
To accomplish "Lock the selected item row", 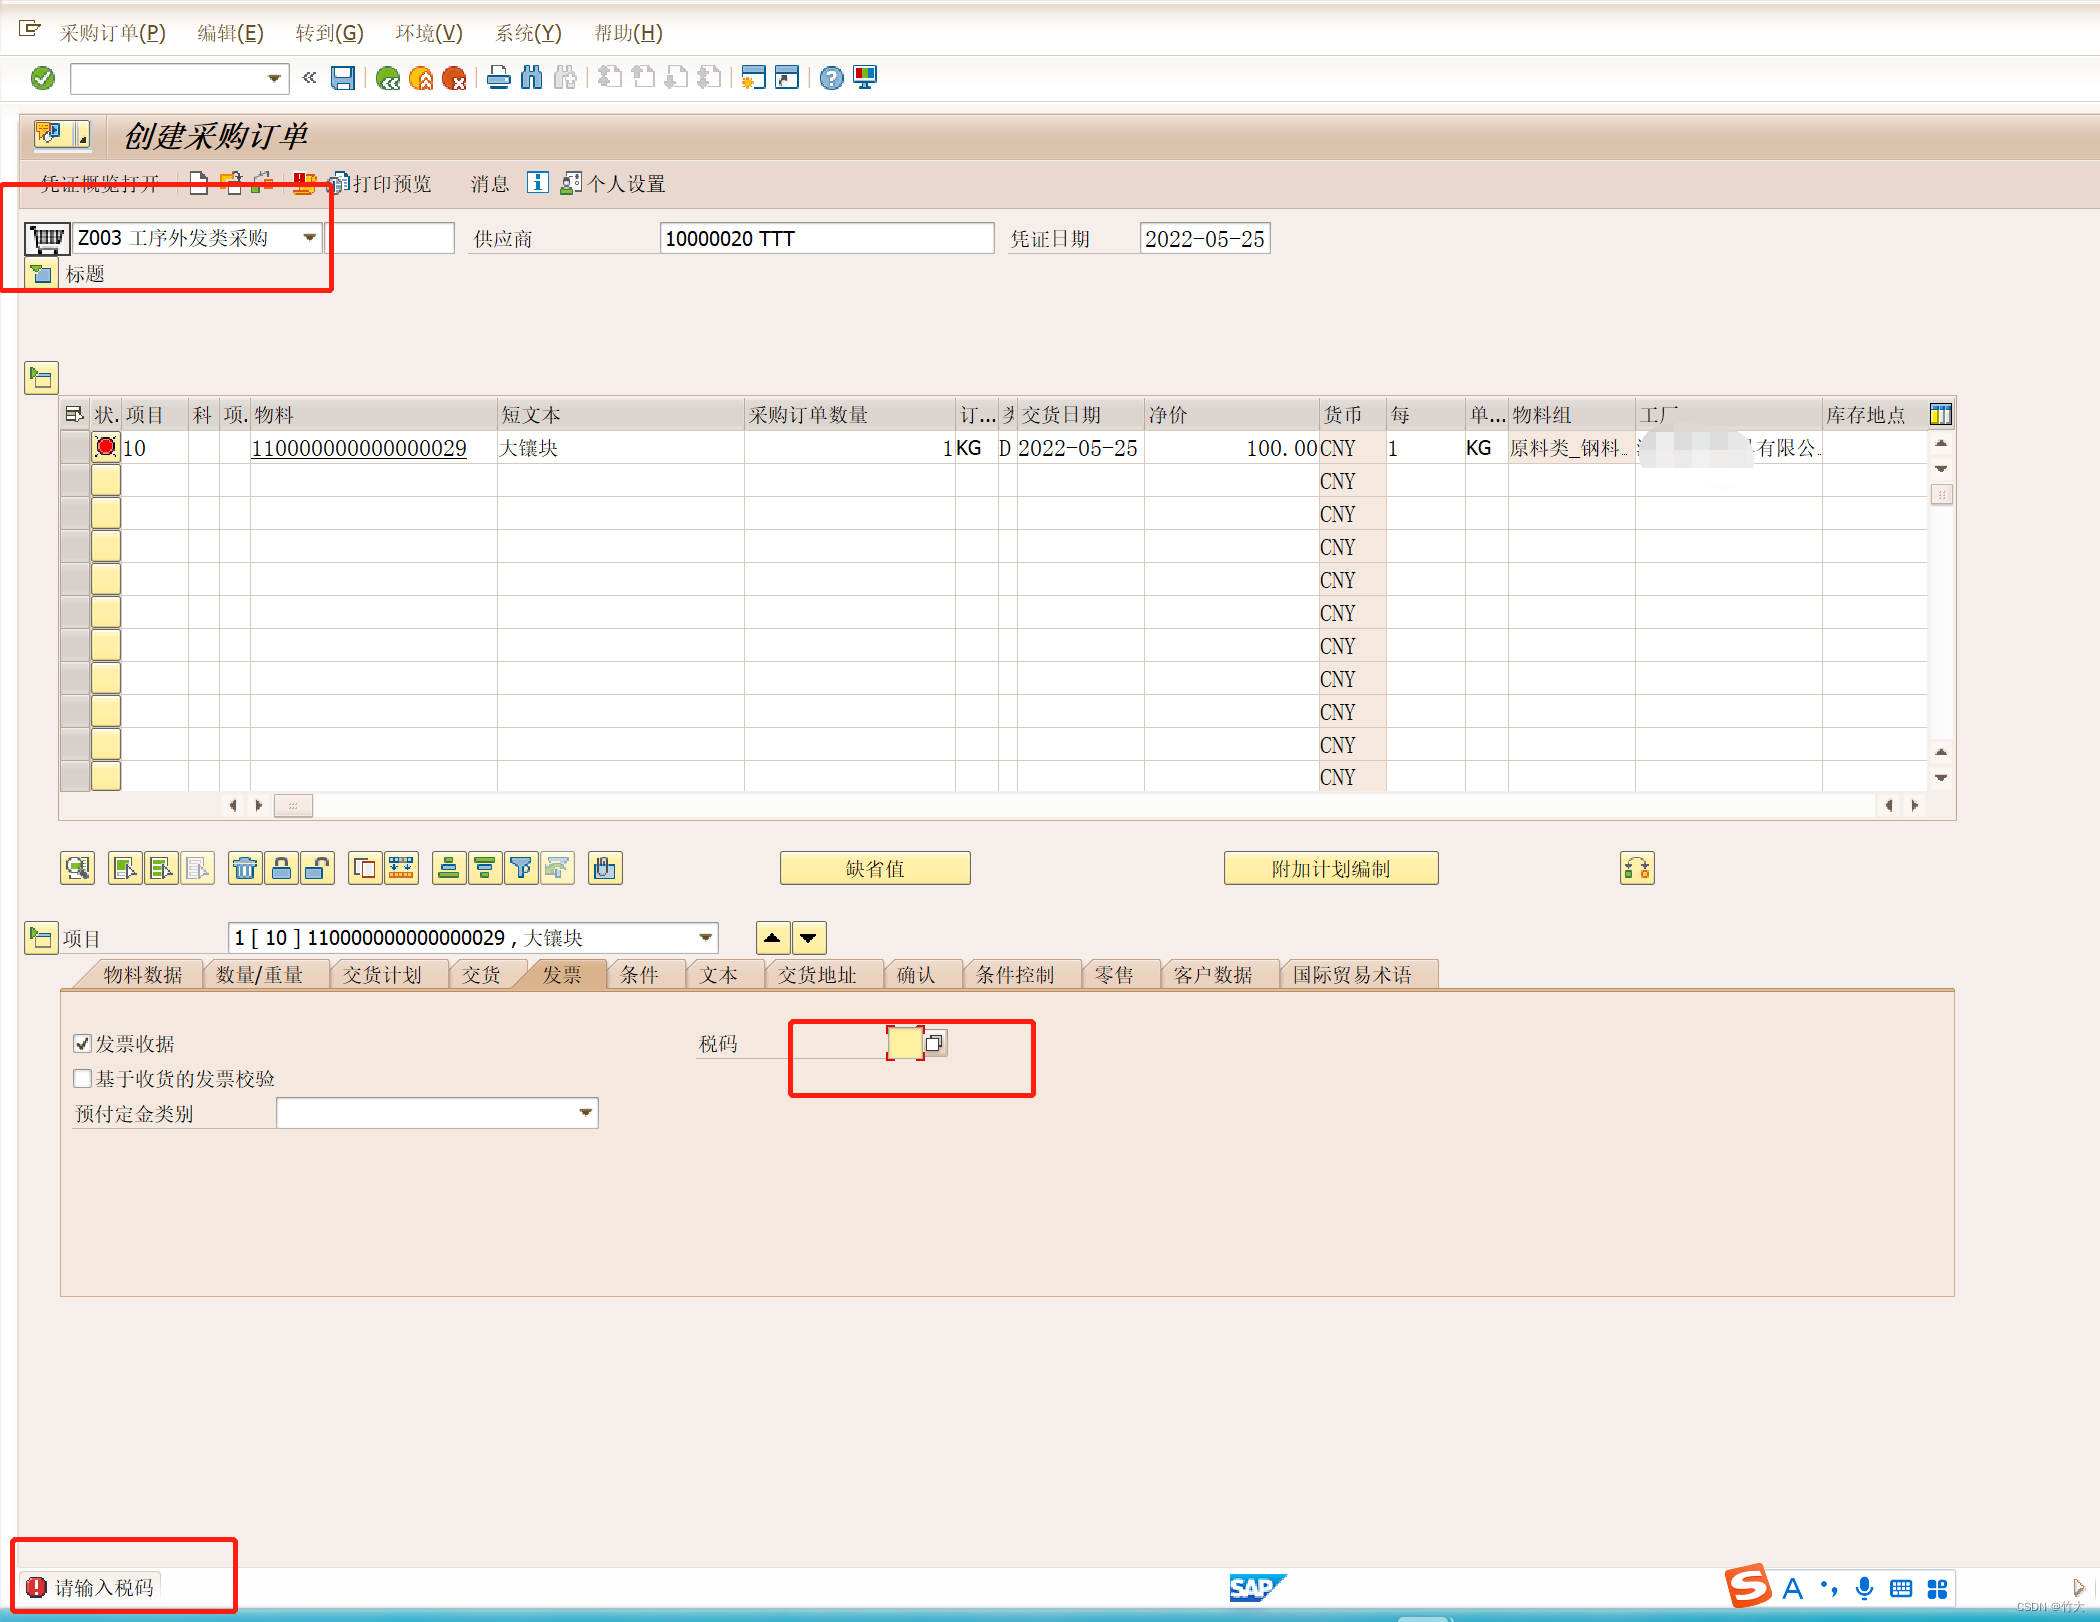I will pos(283,868).
